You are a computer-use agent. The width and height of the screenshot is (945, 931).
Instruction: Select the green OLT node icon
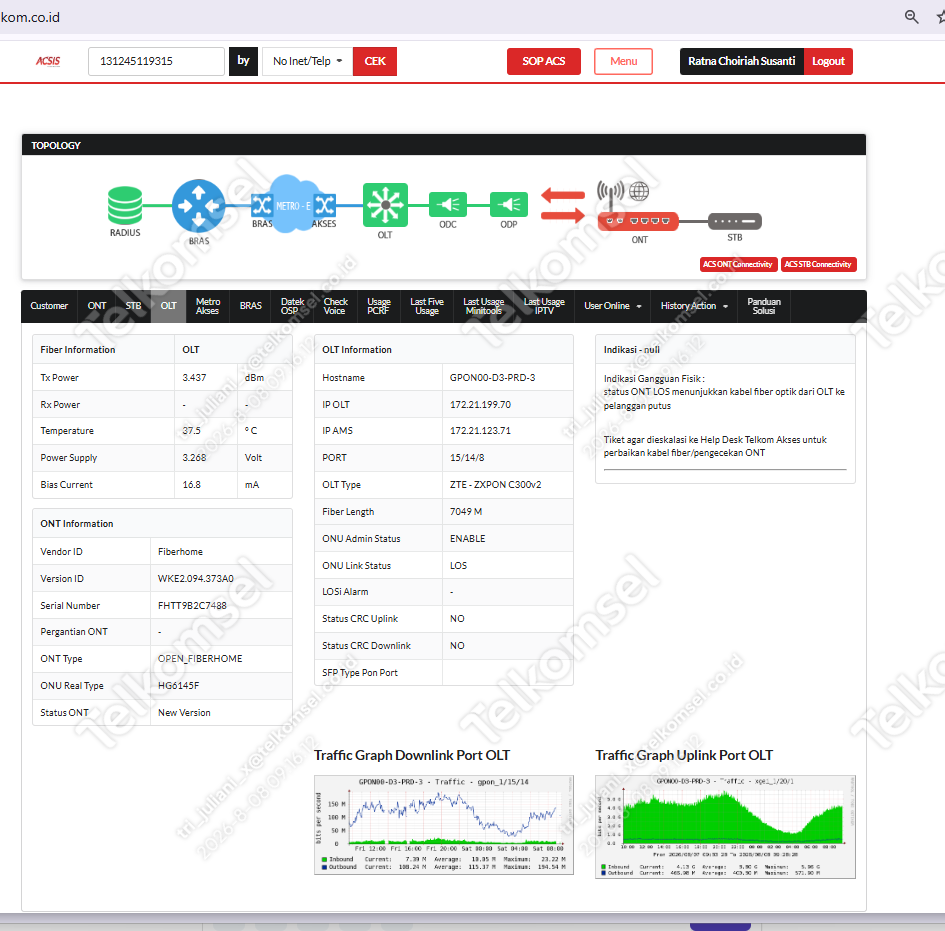[x=385, y=205]
